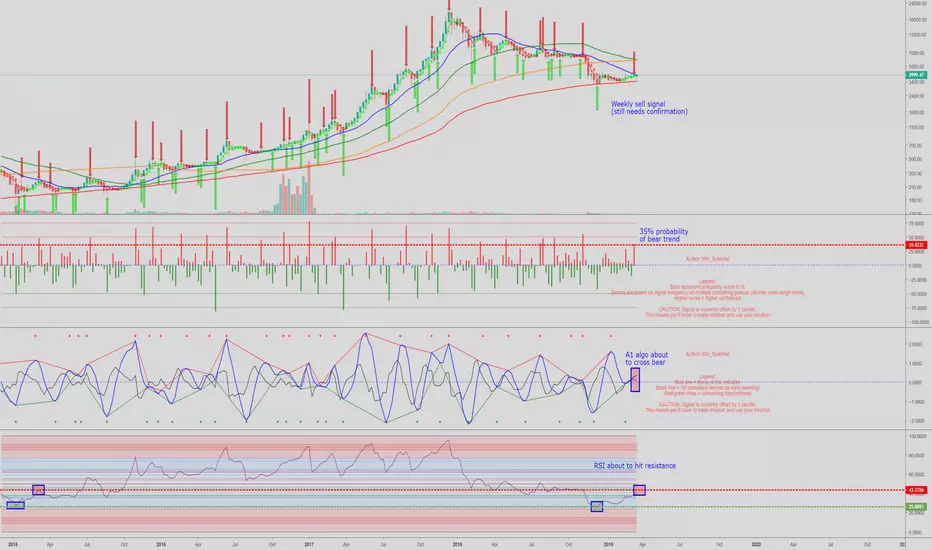Select the CAUTION note in the A1 algo pane
Image resolution: width=932 pixels, height=550 pixels.
[x=707, y=407]
